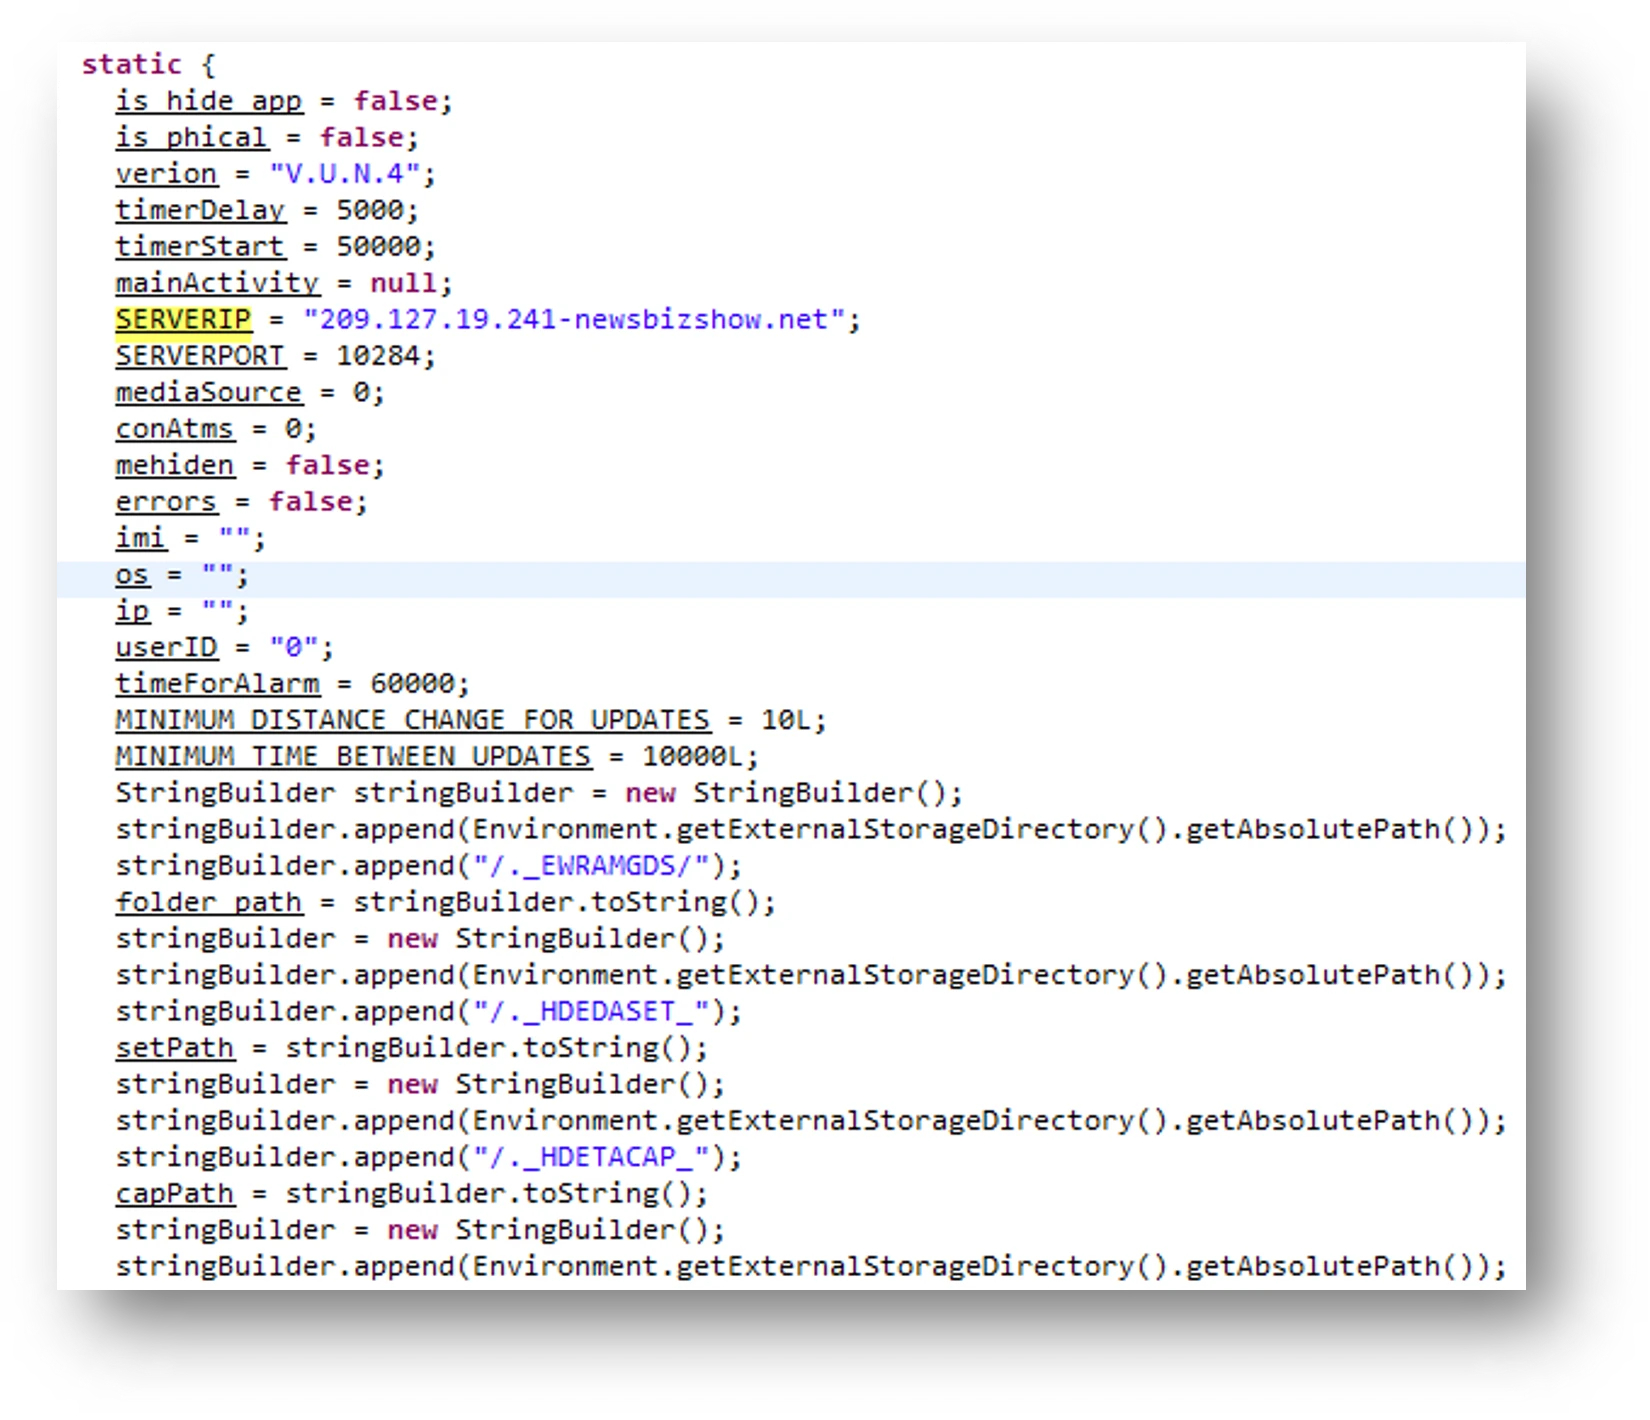
Task: Click the "209.127.19.241-newsbizshow.net" string literal
Action: tap(574, 320)
